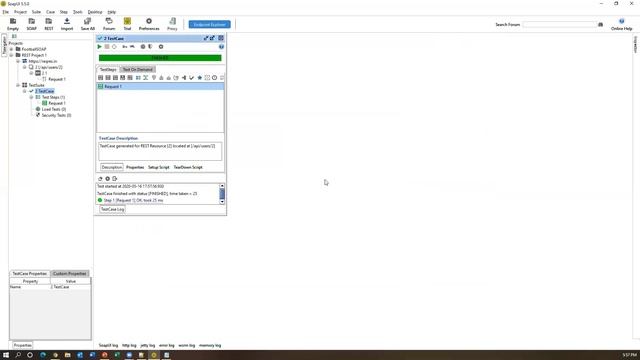Show the Setup Script tab

[158, 167]
